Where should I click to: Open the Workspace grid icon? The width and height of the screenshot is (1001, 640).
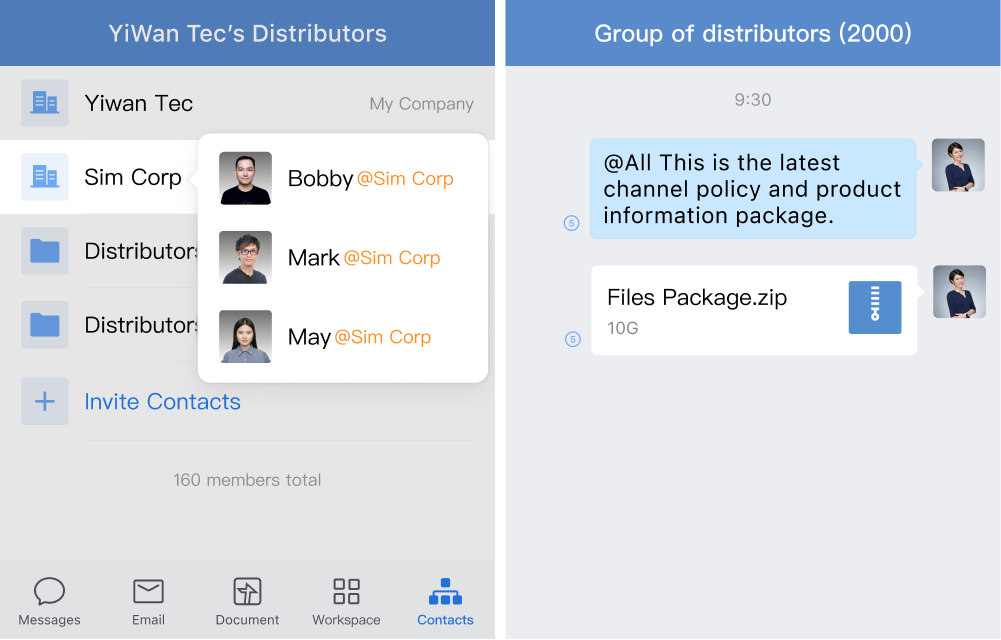pos(346,592)
